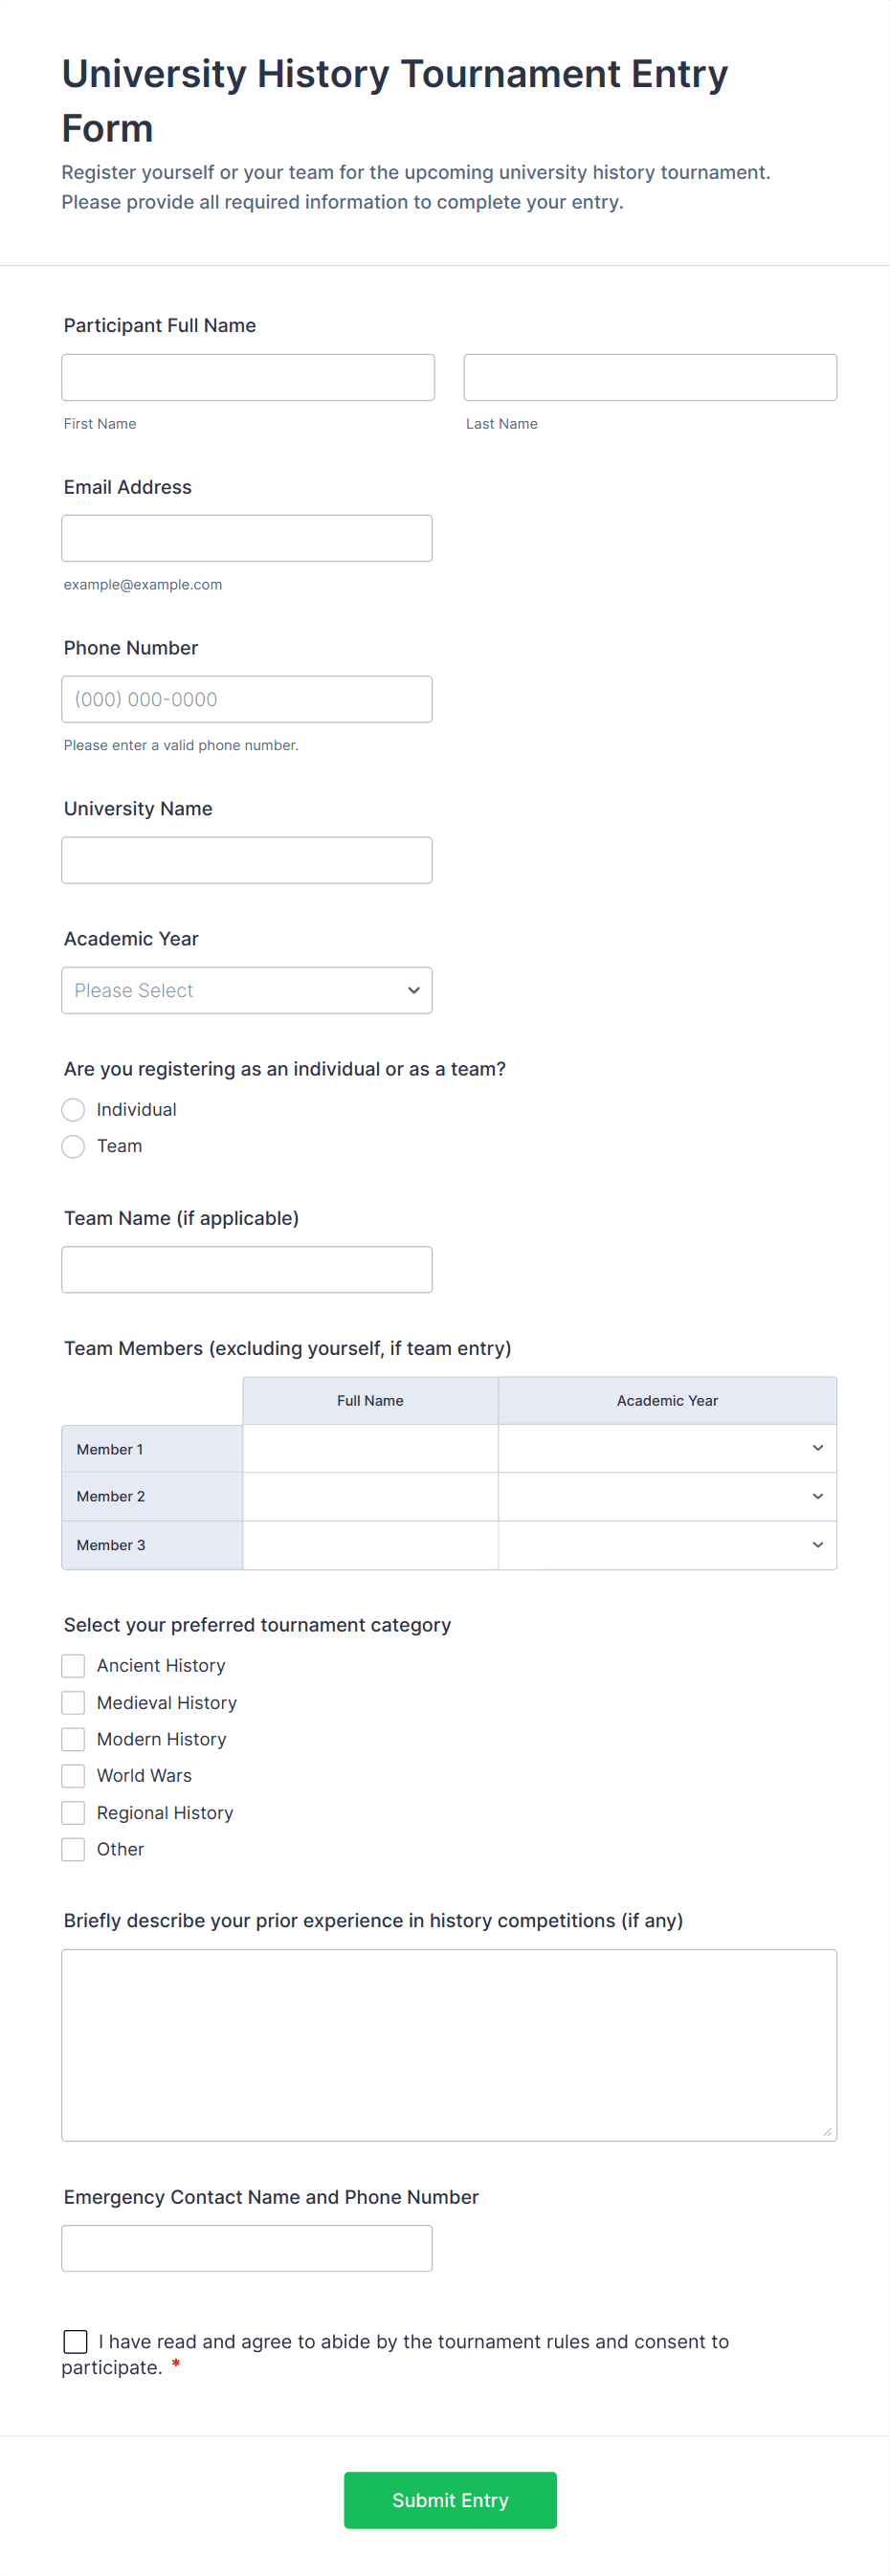Viewport: 890px width, 2576px height.
Task: Expand Member 3 Academic Year dropdown
Action: click(x=667, y=1545)
